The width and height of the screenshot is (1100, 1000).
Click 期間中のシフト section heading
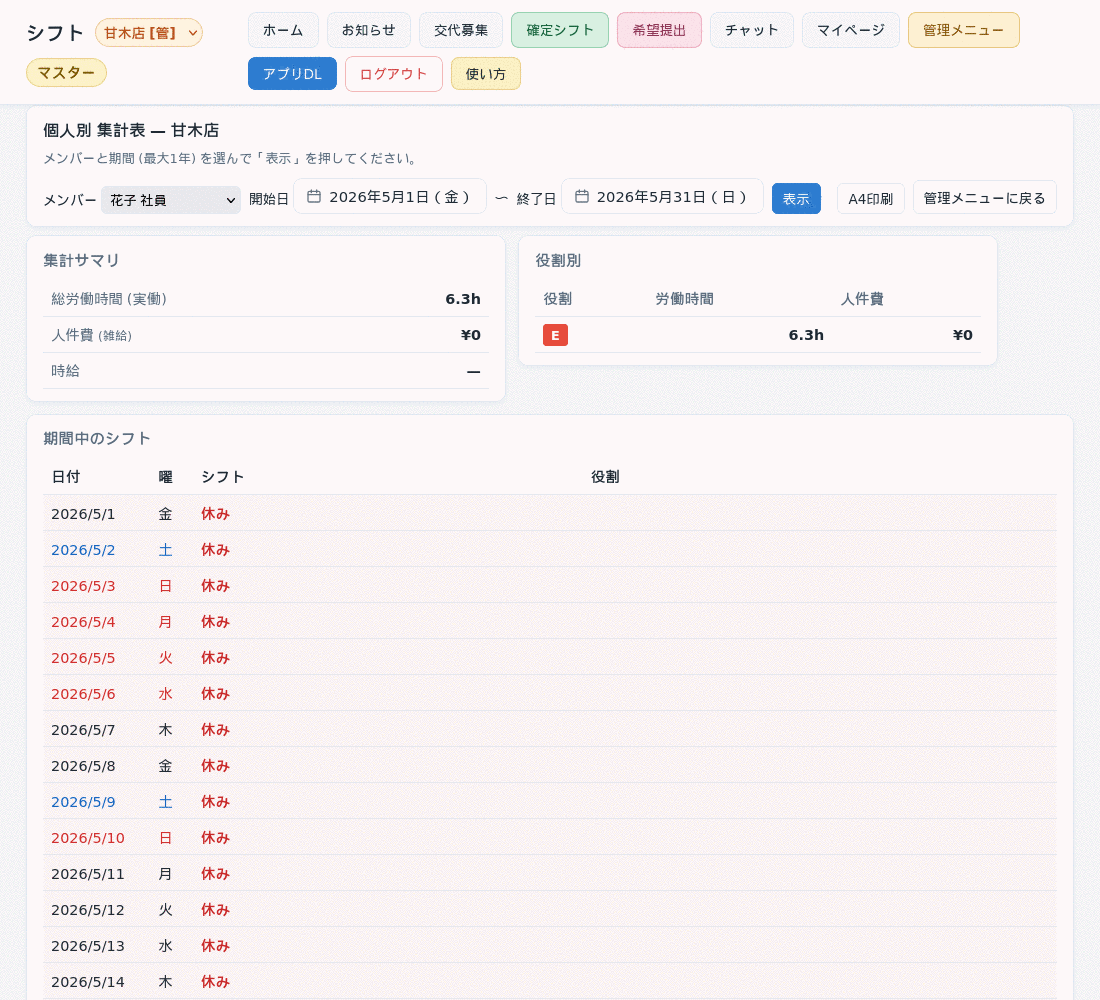click(97, 439)
